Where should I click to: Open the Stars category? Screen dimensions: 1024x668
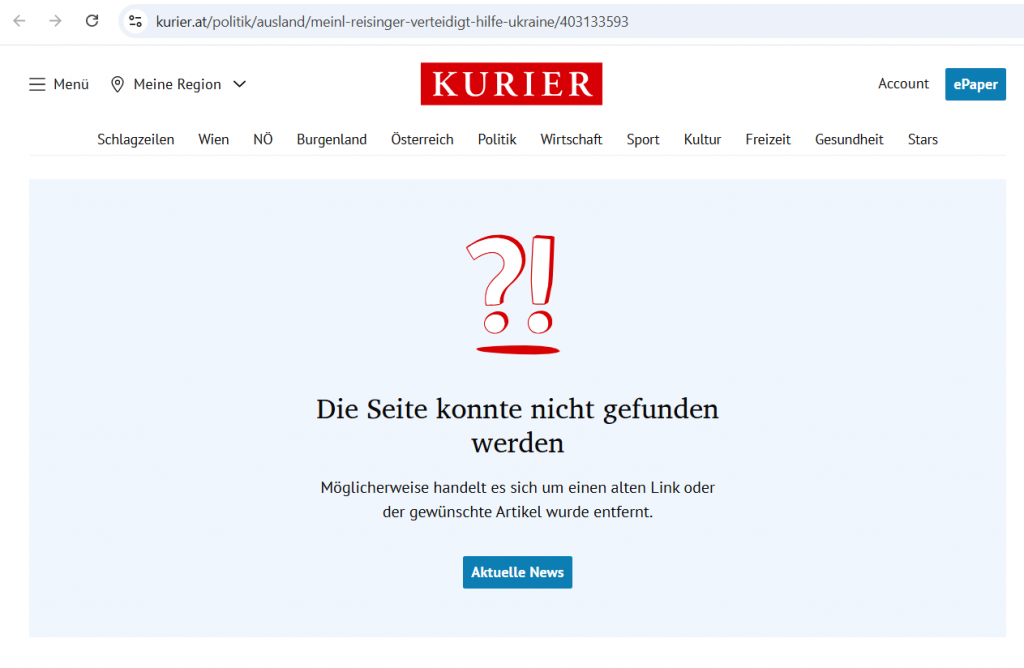(x=922, y=140)
